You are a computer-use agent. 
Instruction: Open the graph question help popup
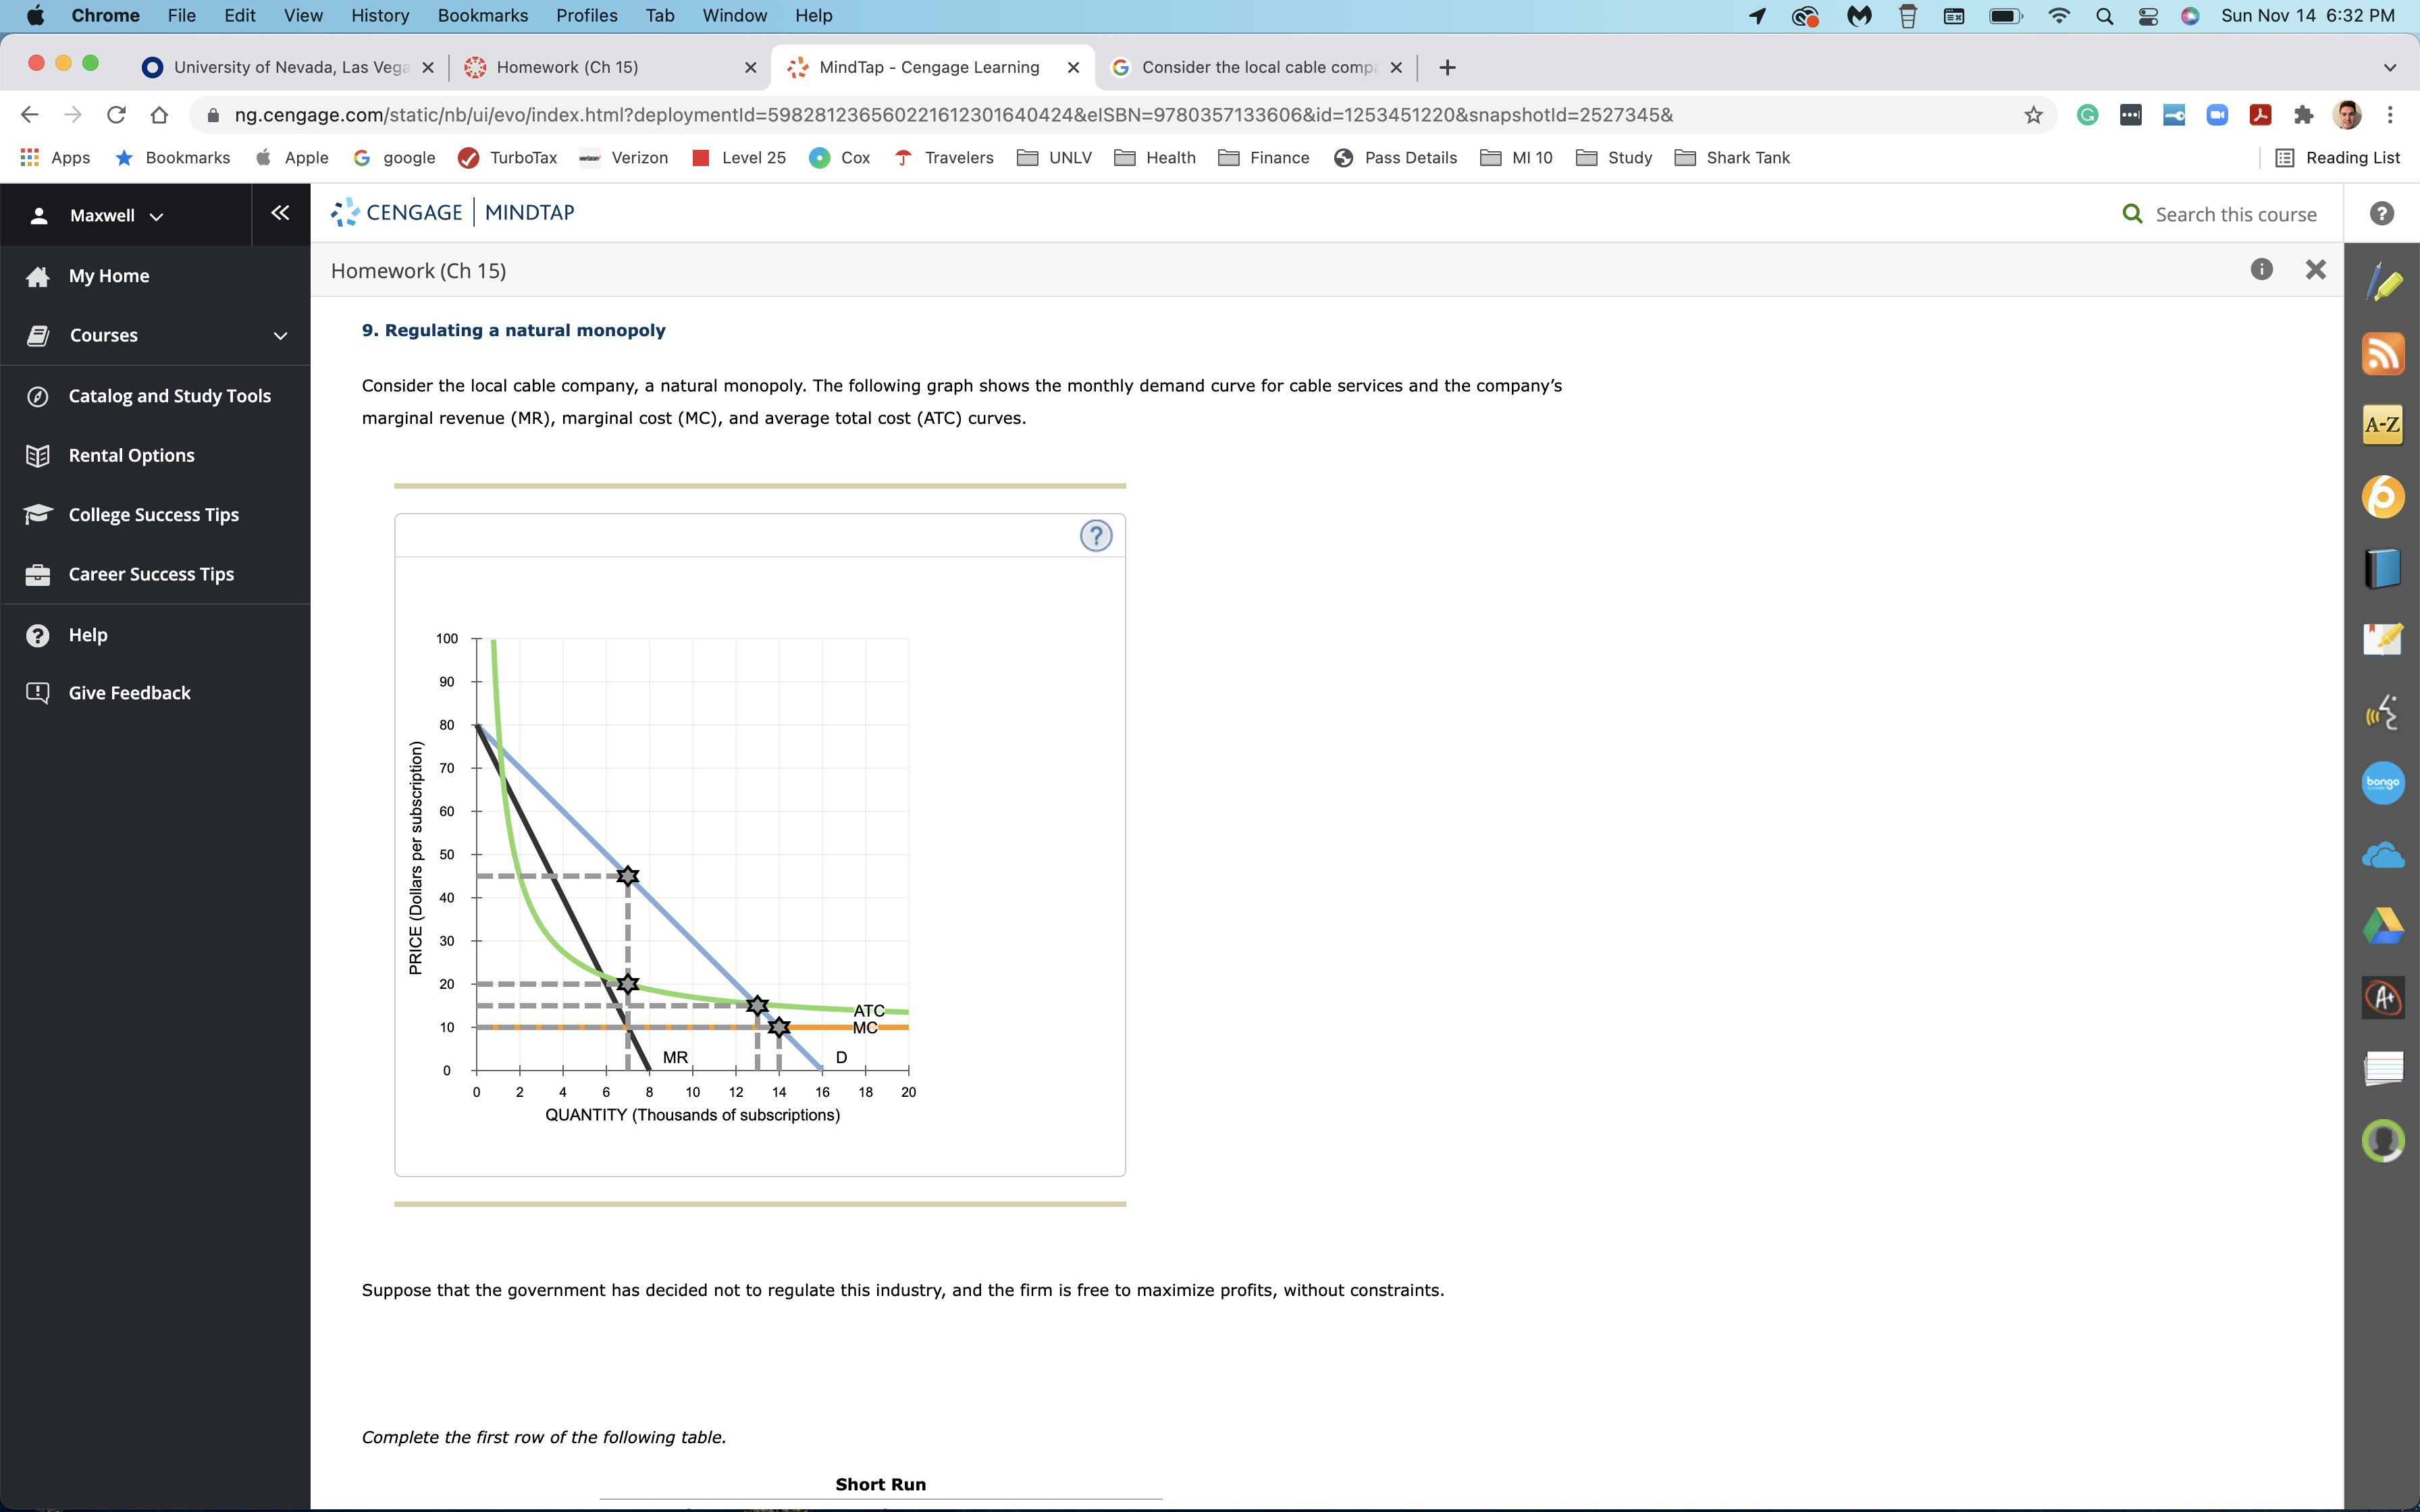pos(1096,536)
